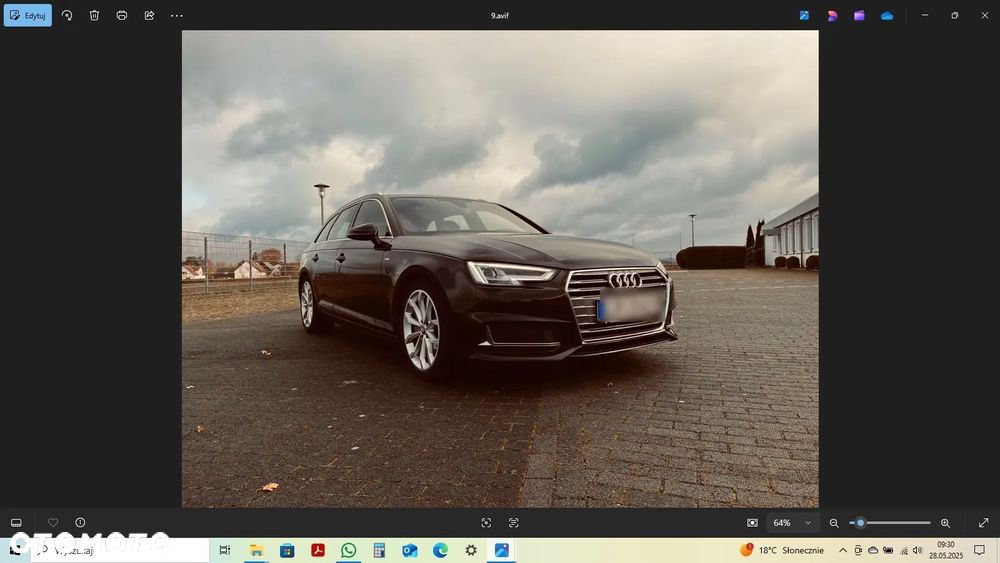Open the three-dots more options menu
Screen dimensions: 1000x563
177,15
